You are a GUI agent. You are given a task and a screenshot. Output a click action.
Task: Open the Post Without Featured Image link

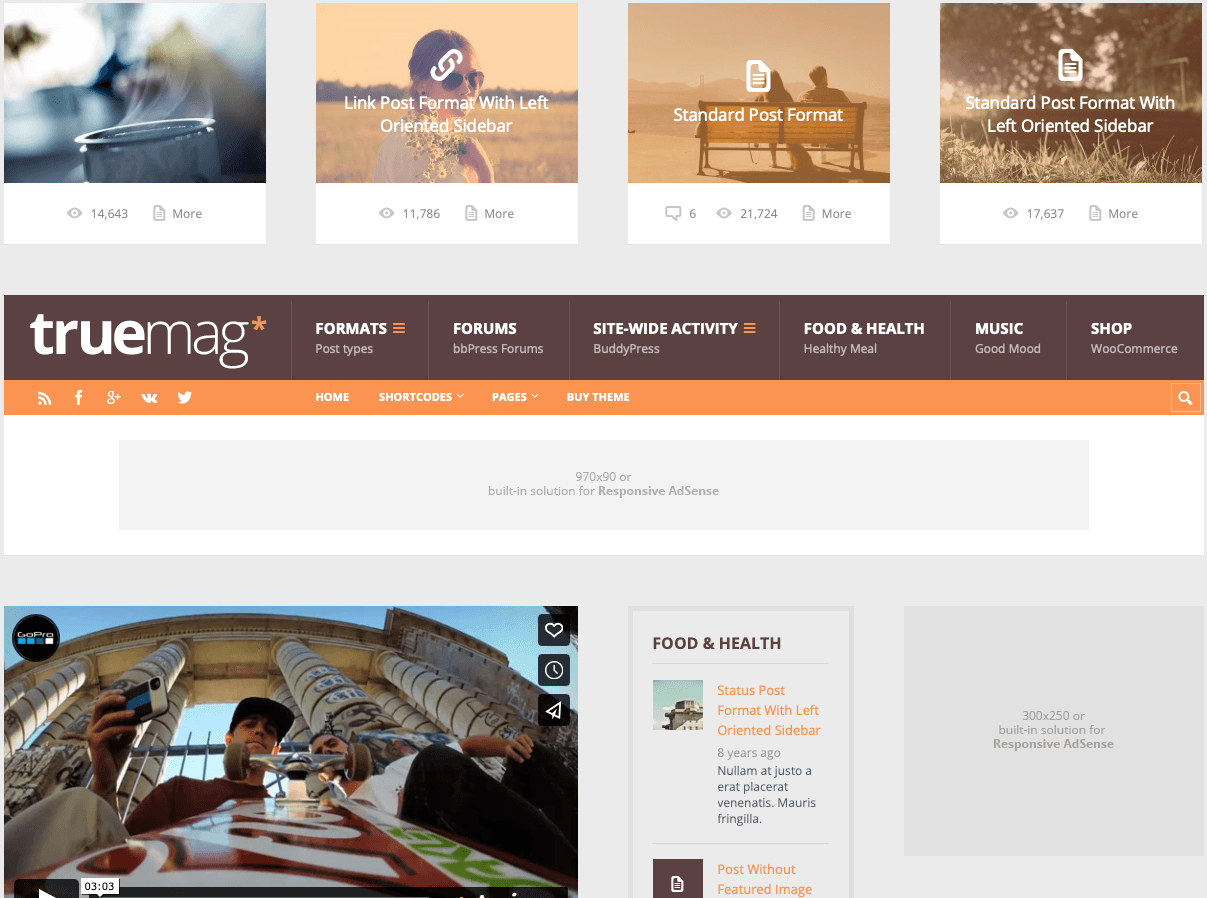tap(764, 879)
